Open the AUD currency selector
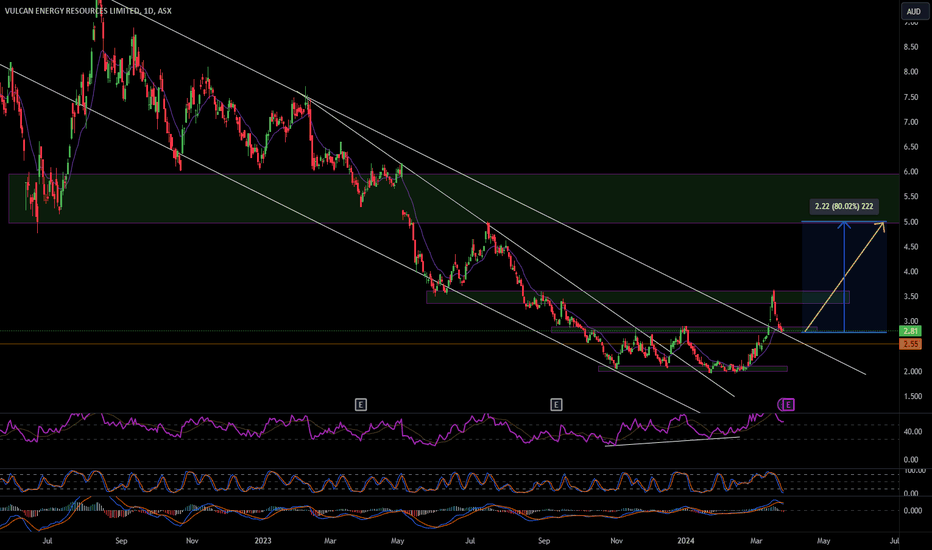The width and height of the screenshot is (932, 550). click(x=913, y=11)
